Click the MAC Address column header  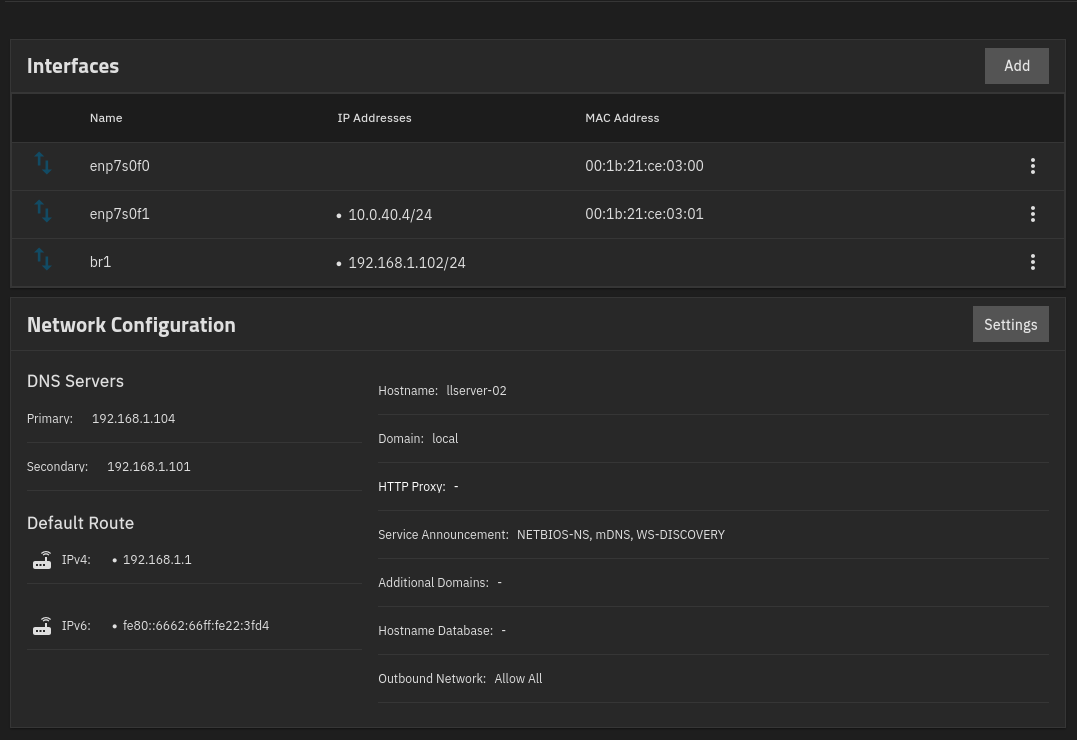coord(622,118)
